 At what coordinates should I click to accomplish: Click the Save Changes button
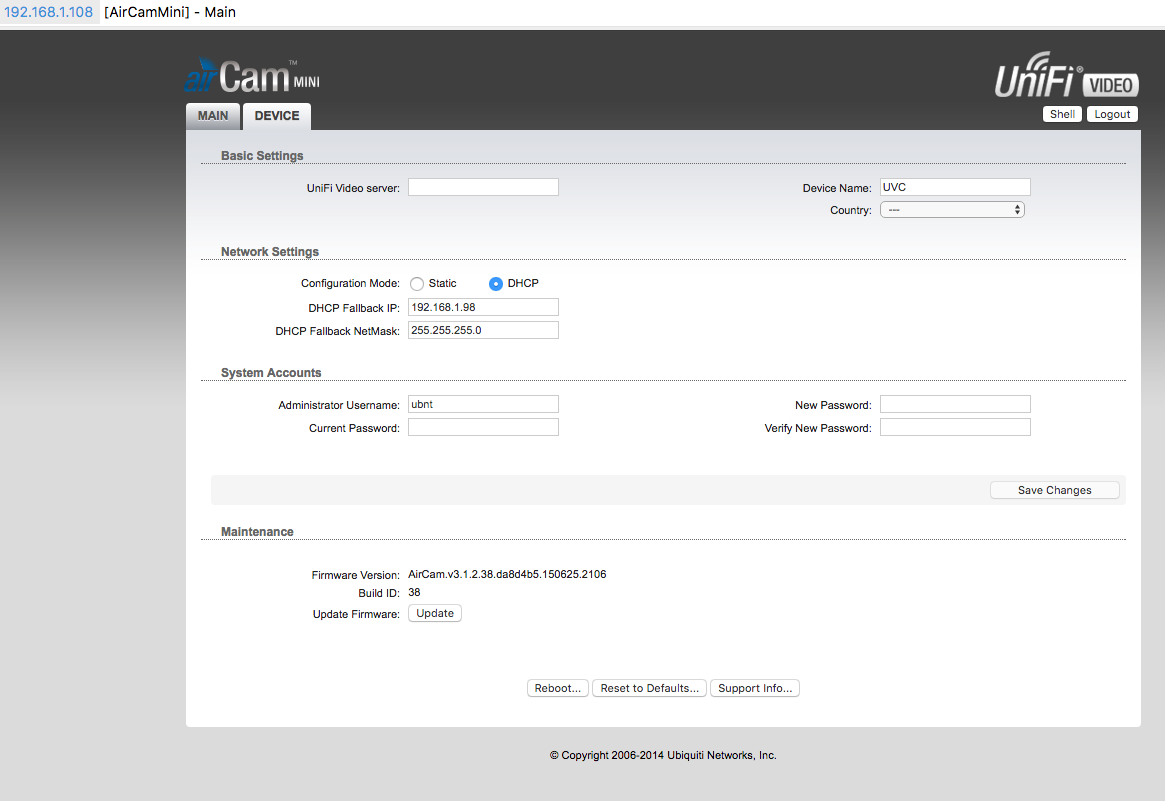click(x=1054, y=490)
